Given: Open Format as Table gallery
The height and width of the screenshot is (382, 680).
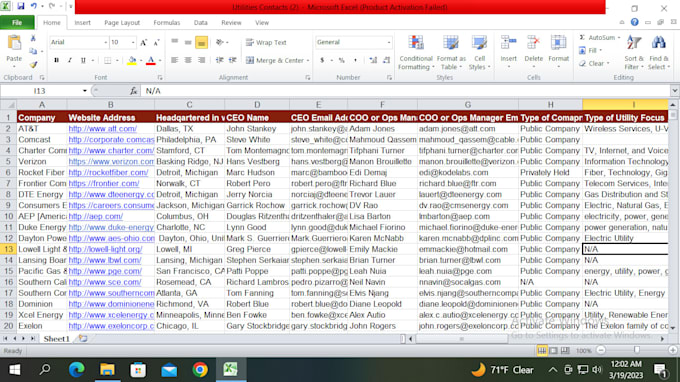Looking at the screenshot, I should point(451,52).
